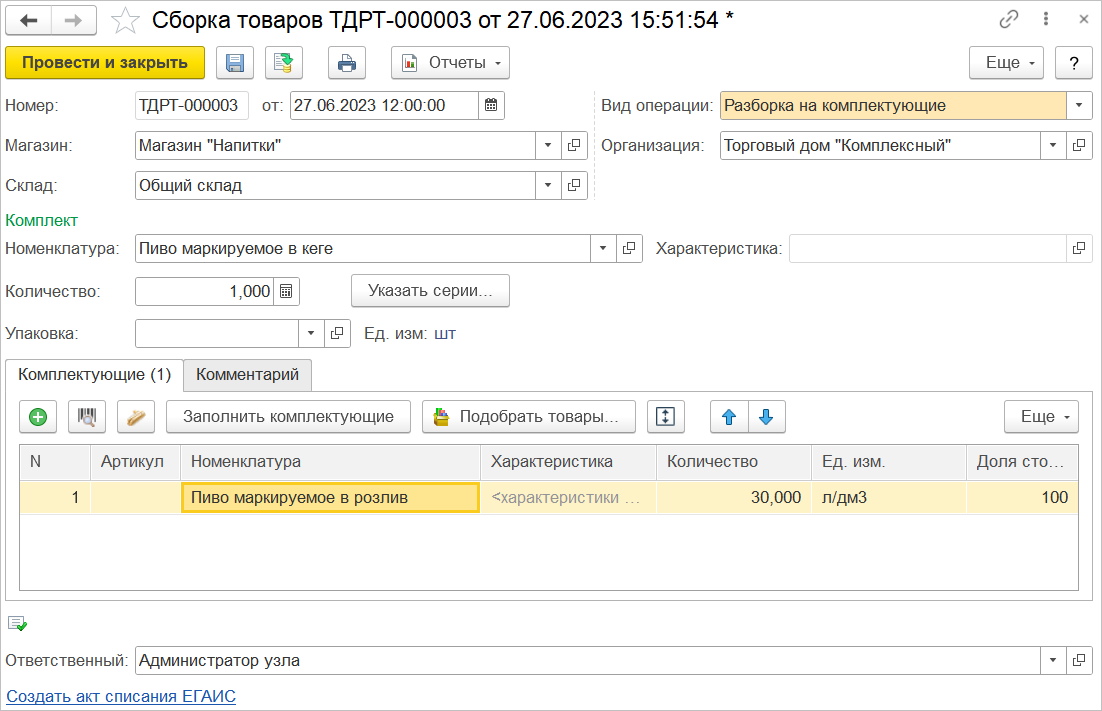
Task: Switch to the Комментарий tab
Action: (247, 375)
